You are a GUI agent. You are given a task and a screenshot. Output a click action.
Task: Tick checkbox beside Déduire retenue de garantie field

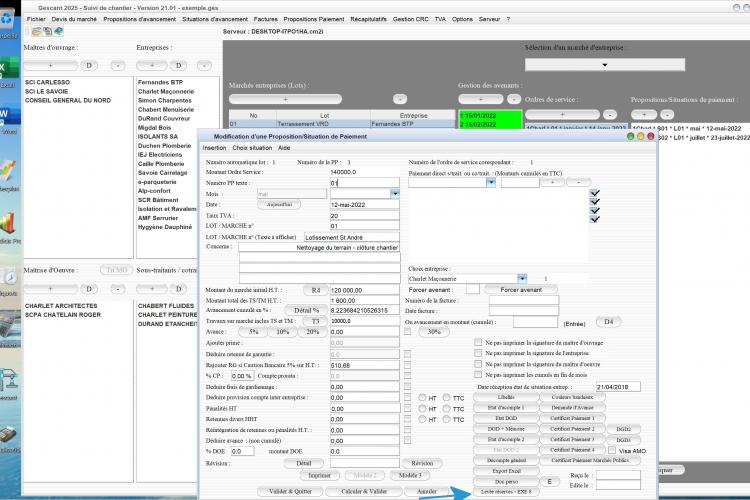coord(408,354)
